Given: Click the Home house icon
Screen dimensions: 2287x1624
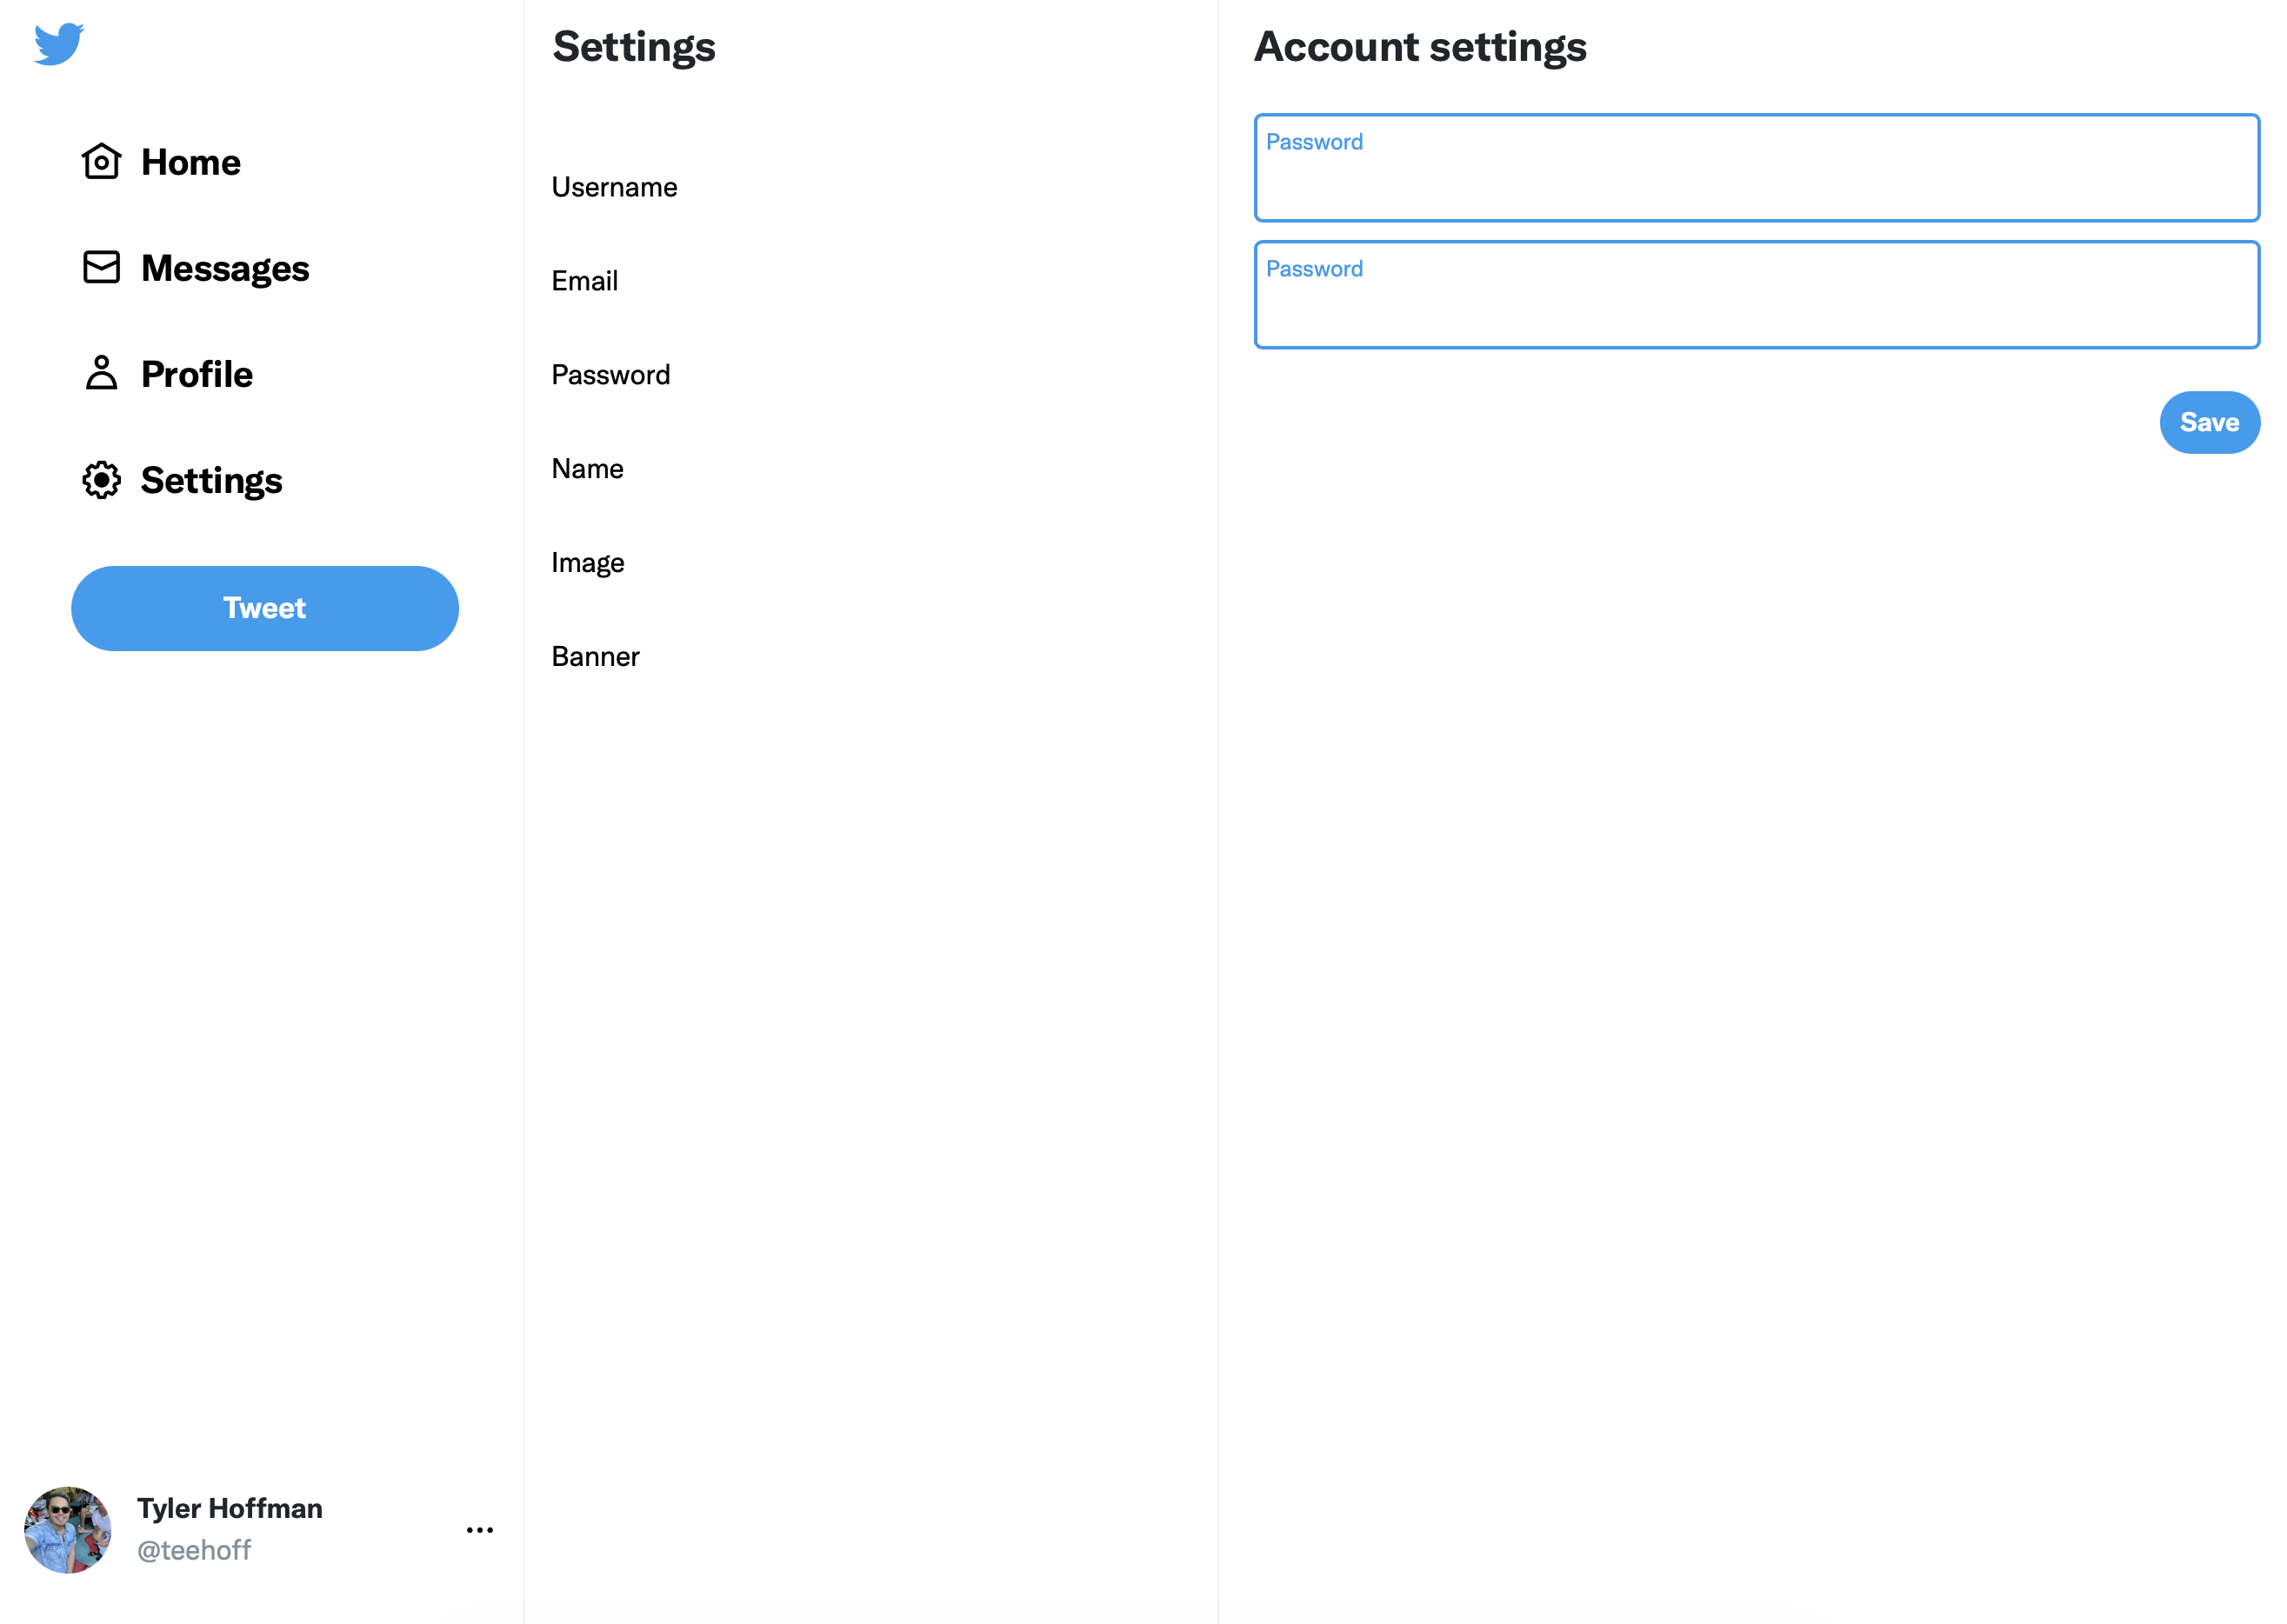Looking at the screenshot, I should 101,161.
